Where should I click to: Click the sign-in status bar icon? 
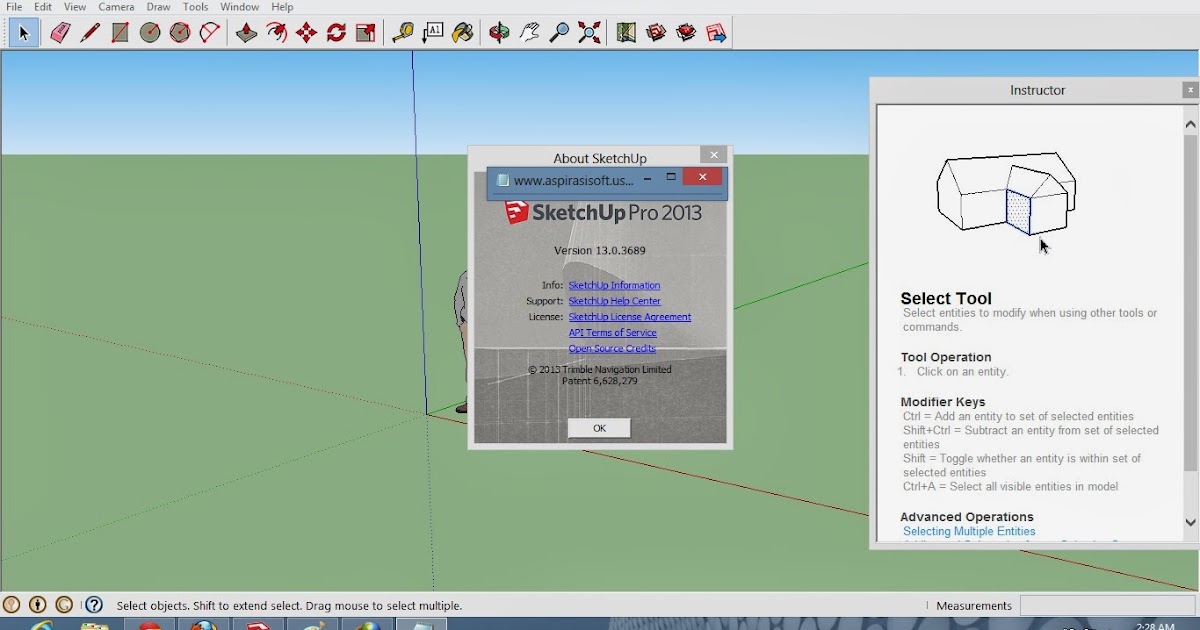coord(64,605)
